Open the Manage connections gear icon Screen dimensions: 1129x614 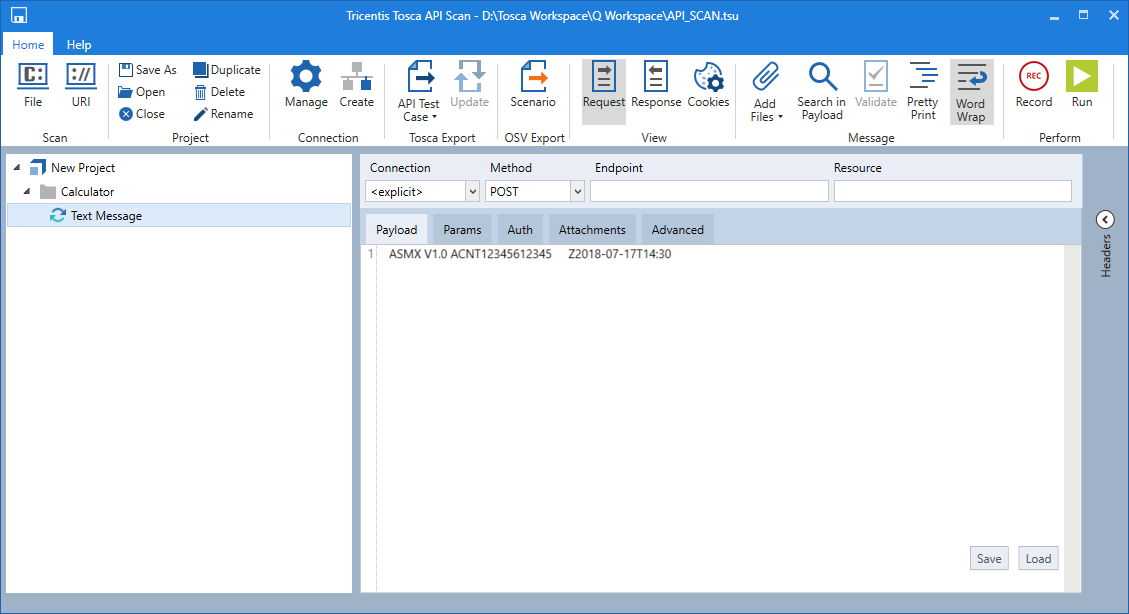[x=306, y=84]
